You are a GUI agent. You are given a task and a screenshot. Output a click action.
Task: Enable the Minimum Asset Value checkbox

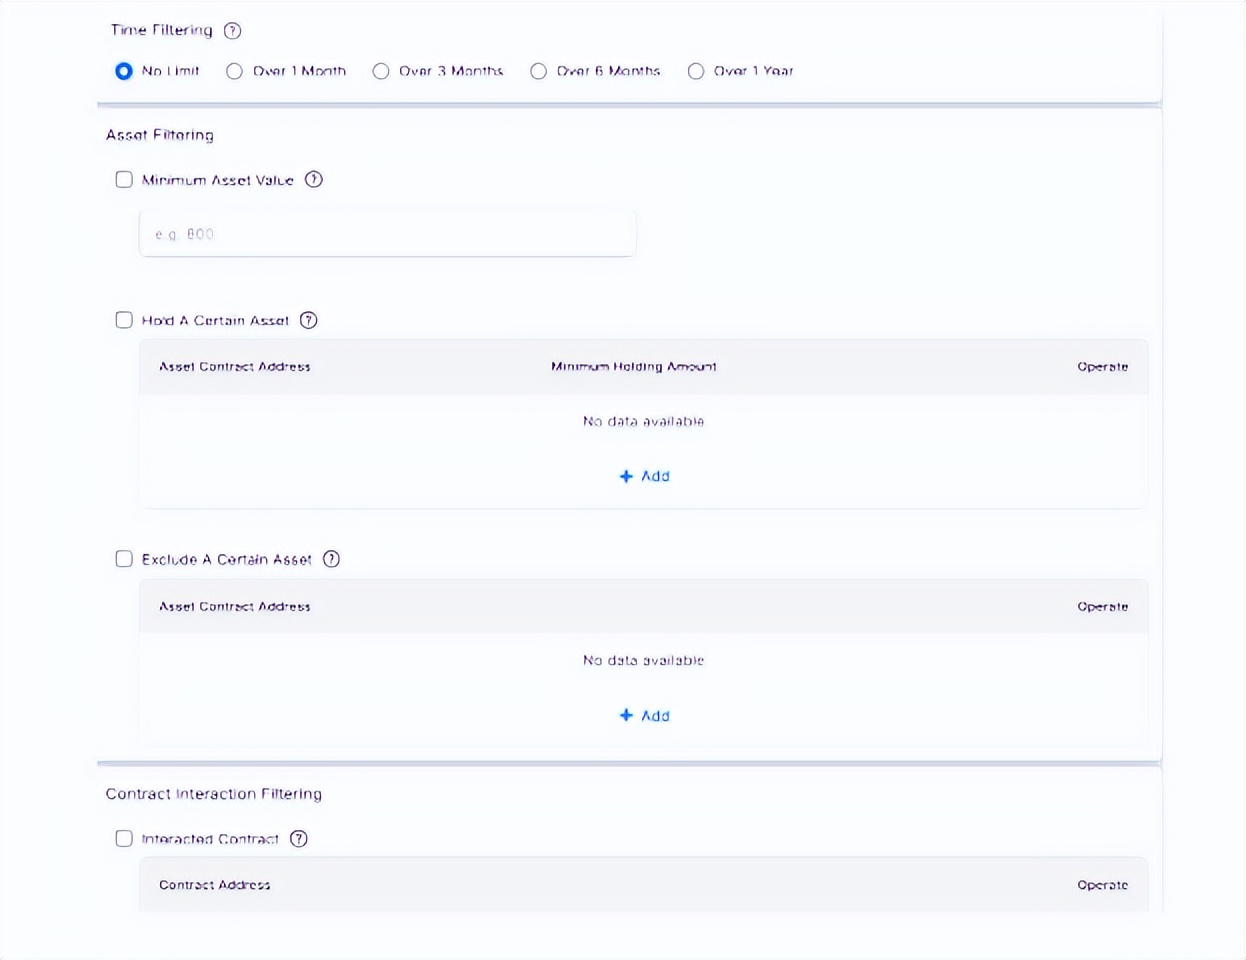click(124, 180)
